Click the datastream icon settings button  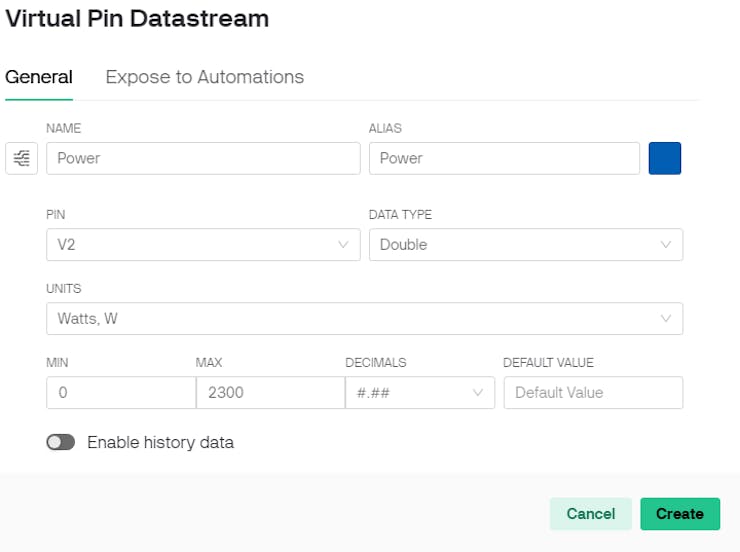pos(21,158)
